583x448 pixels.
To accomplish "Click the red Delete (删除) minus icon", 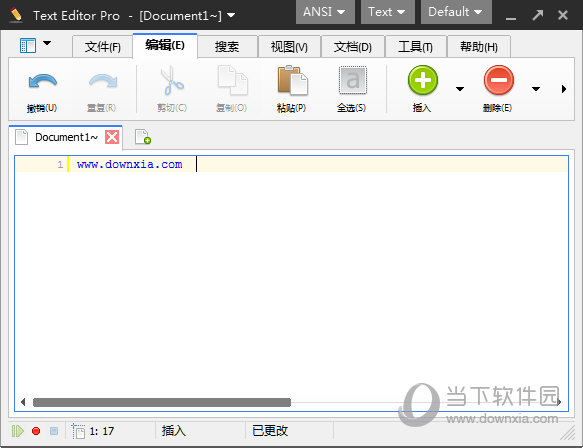I will [x=499, y=80].
